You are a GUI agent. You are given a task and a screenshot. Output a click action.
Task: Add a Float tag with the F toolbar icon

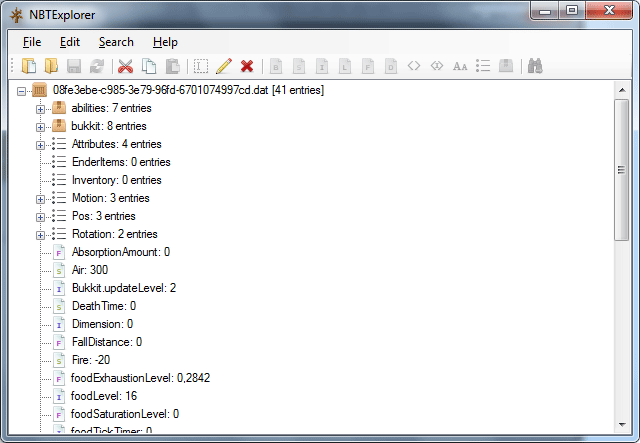(x=368, y=66)
